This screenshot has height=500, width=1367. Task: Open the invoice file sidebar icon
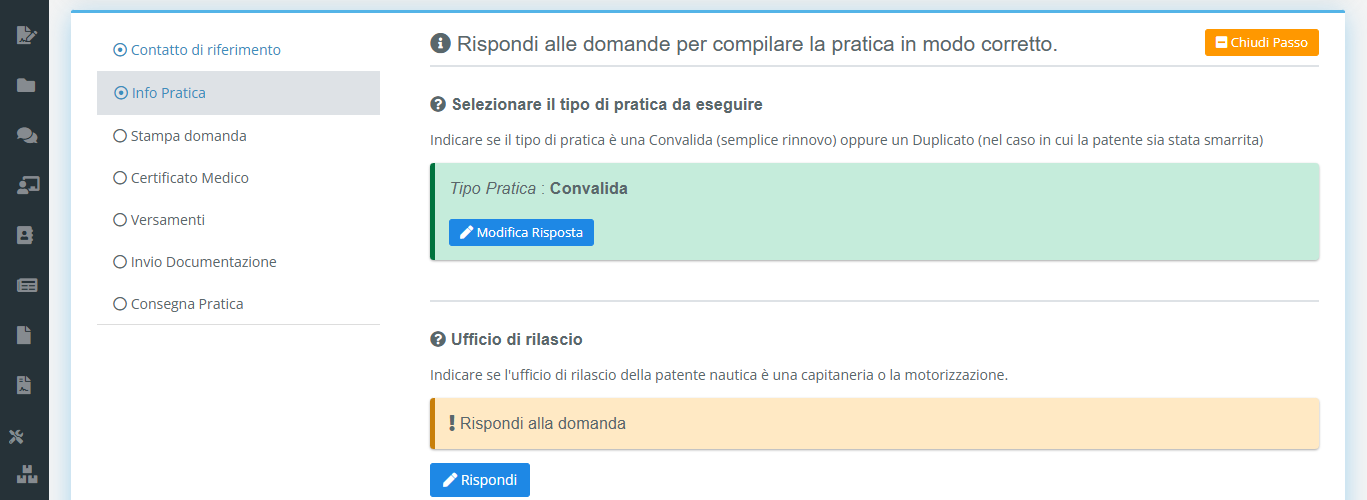(25, 385)
